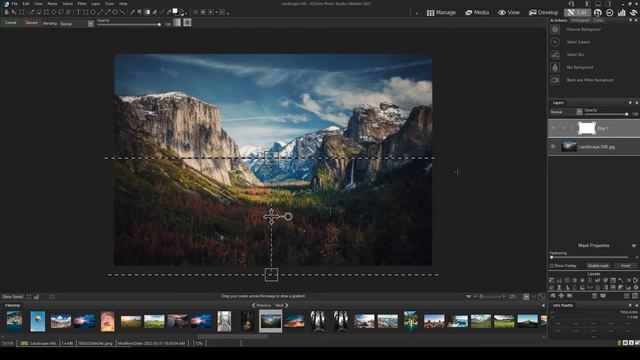Click the Invert mask button
Image resolution: width=640 pixels, height=360 pixels.
625,266
